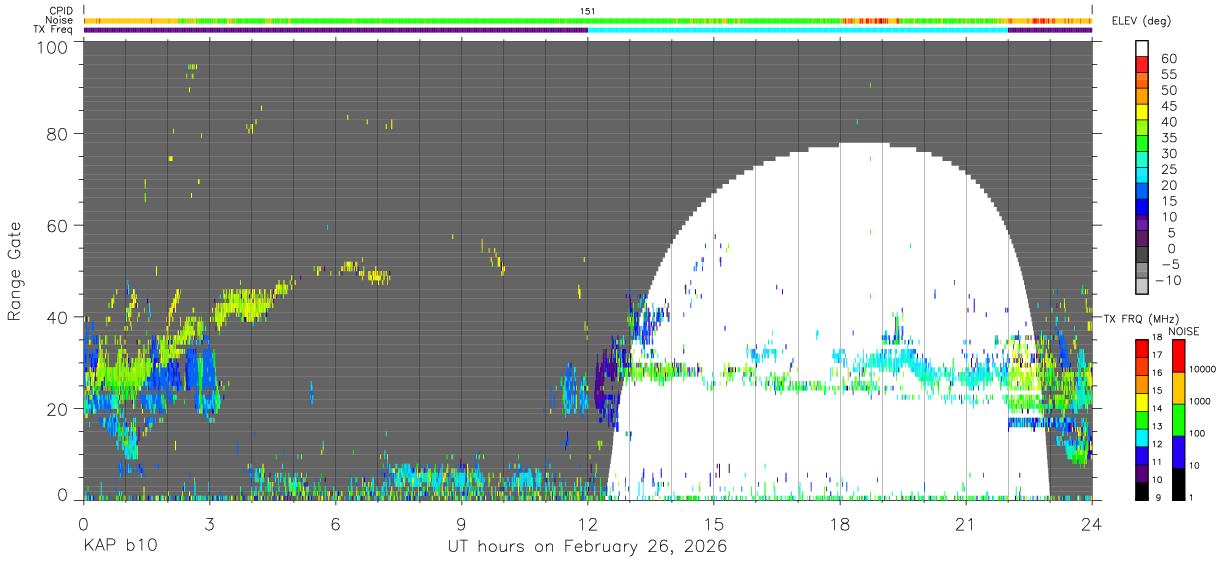Click the 15 tick label on time axis
The width and height of the screenshot is (1228, 567).
pos(714,525)
